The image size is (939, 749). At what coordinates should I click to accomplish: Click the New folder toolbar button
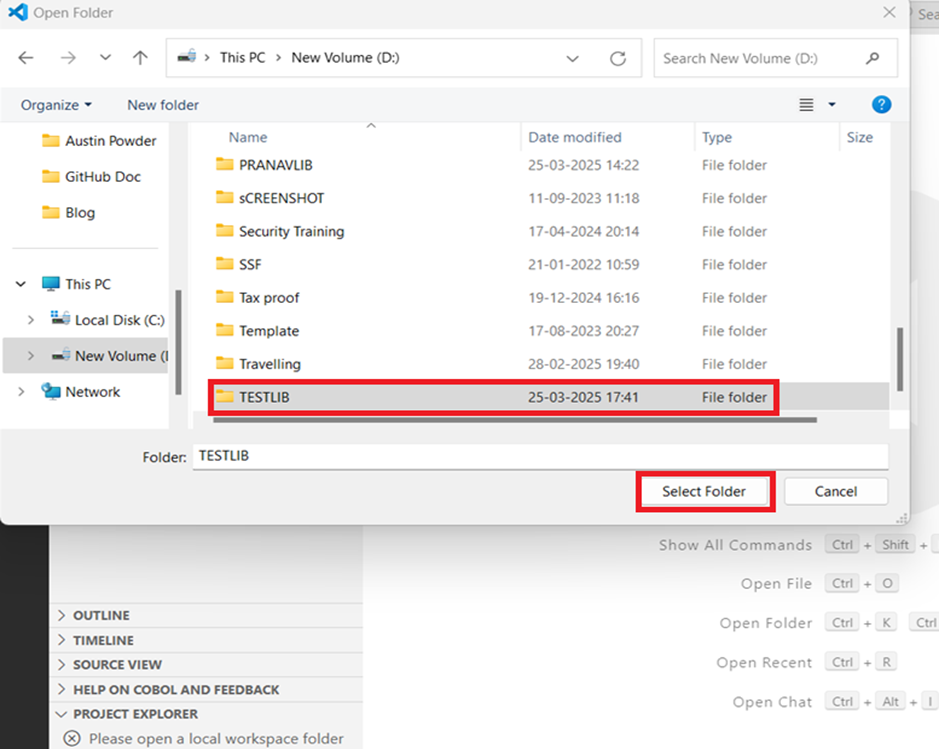click(163, 105)
